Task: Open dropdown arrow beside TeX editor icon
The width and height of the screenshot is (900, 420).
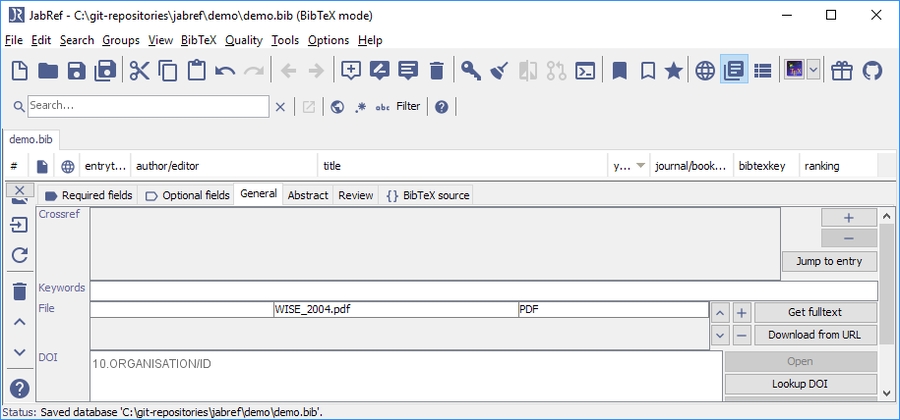Action: pyautogui.click(x=813, y=70)
